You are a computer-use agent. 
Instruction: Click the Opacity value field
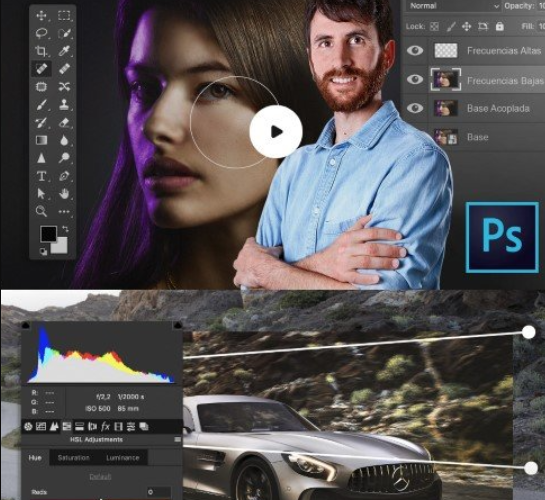[x=541, y=6]
